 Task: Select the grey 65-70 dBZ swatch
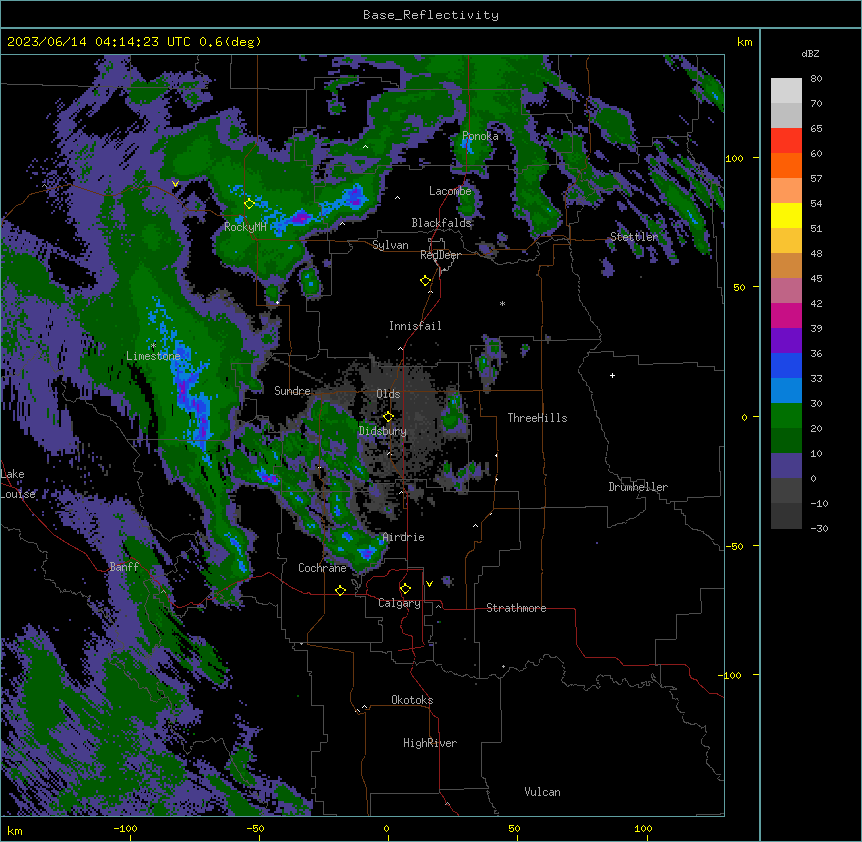[x=786, y=115]
